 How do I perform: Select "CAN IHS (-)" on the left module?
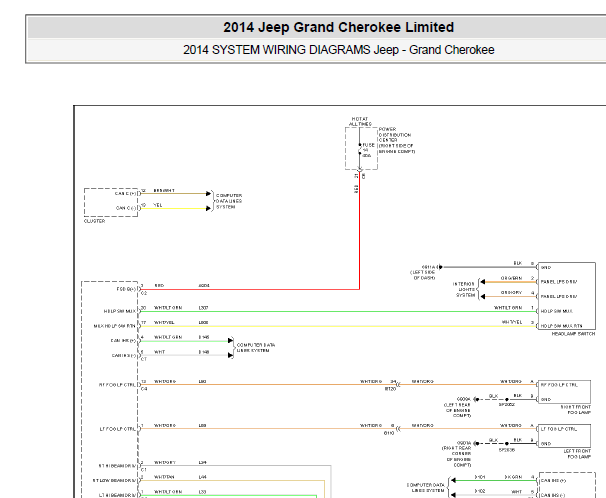pos(124,355)
